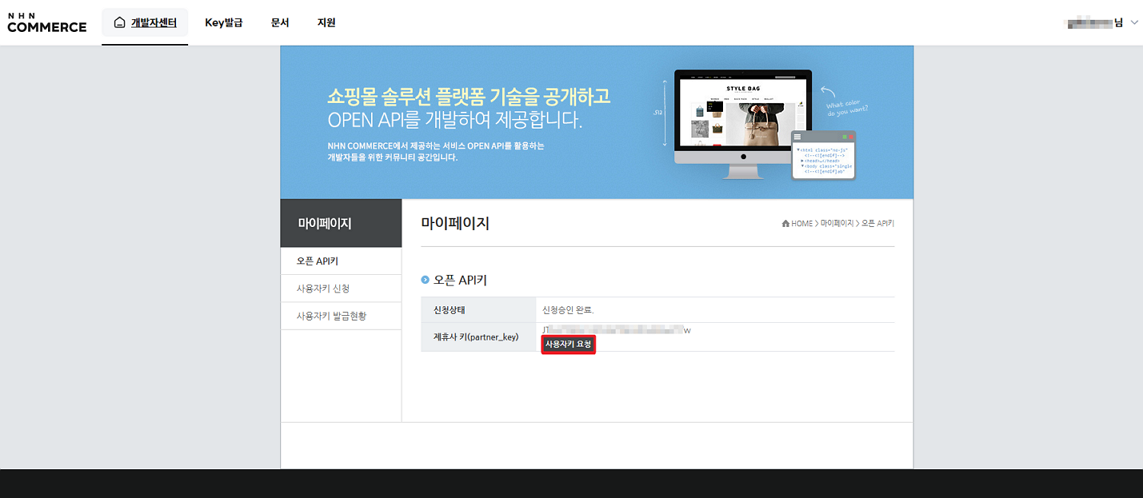Screen dimensions: 1143x498
Task: Open the 지원 menu
Action: click(x=326, y=22)
